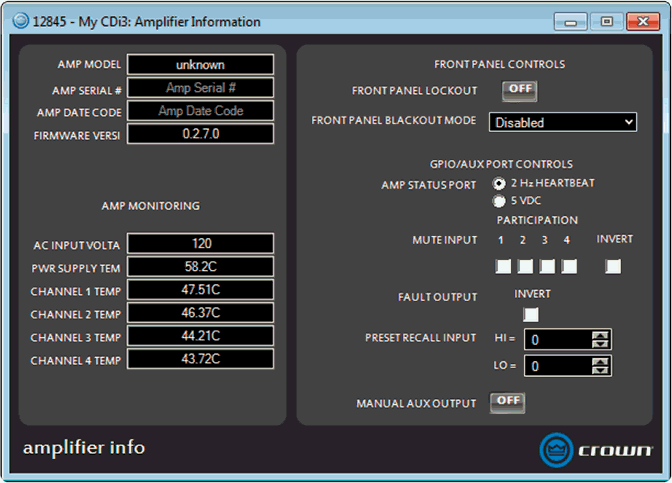The height and width of the screenshot is (483, 672).
Task: Click the Amp Serial # field
Action: click(x=201, y=88)
